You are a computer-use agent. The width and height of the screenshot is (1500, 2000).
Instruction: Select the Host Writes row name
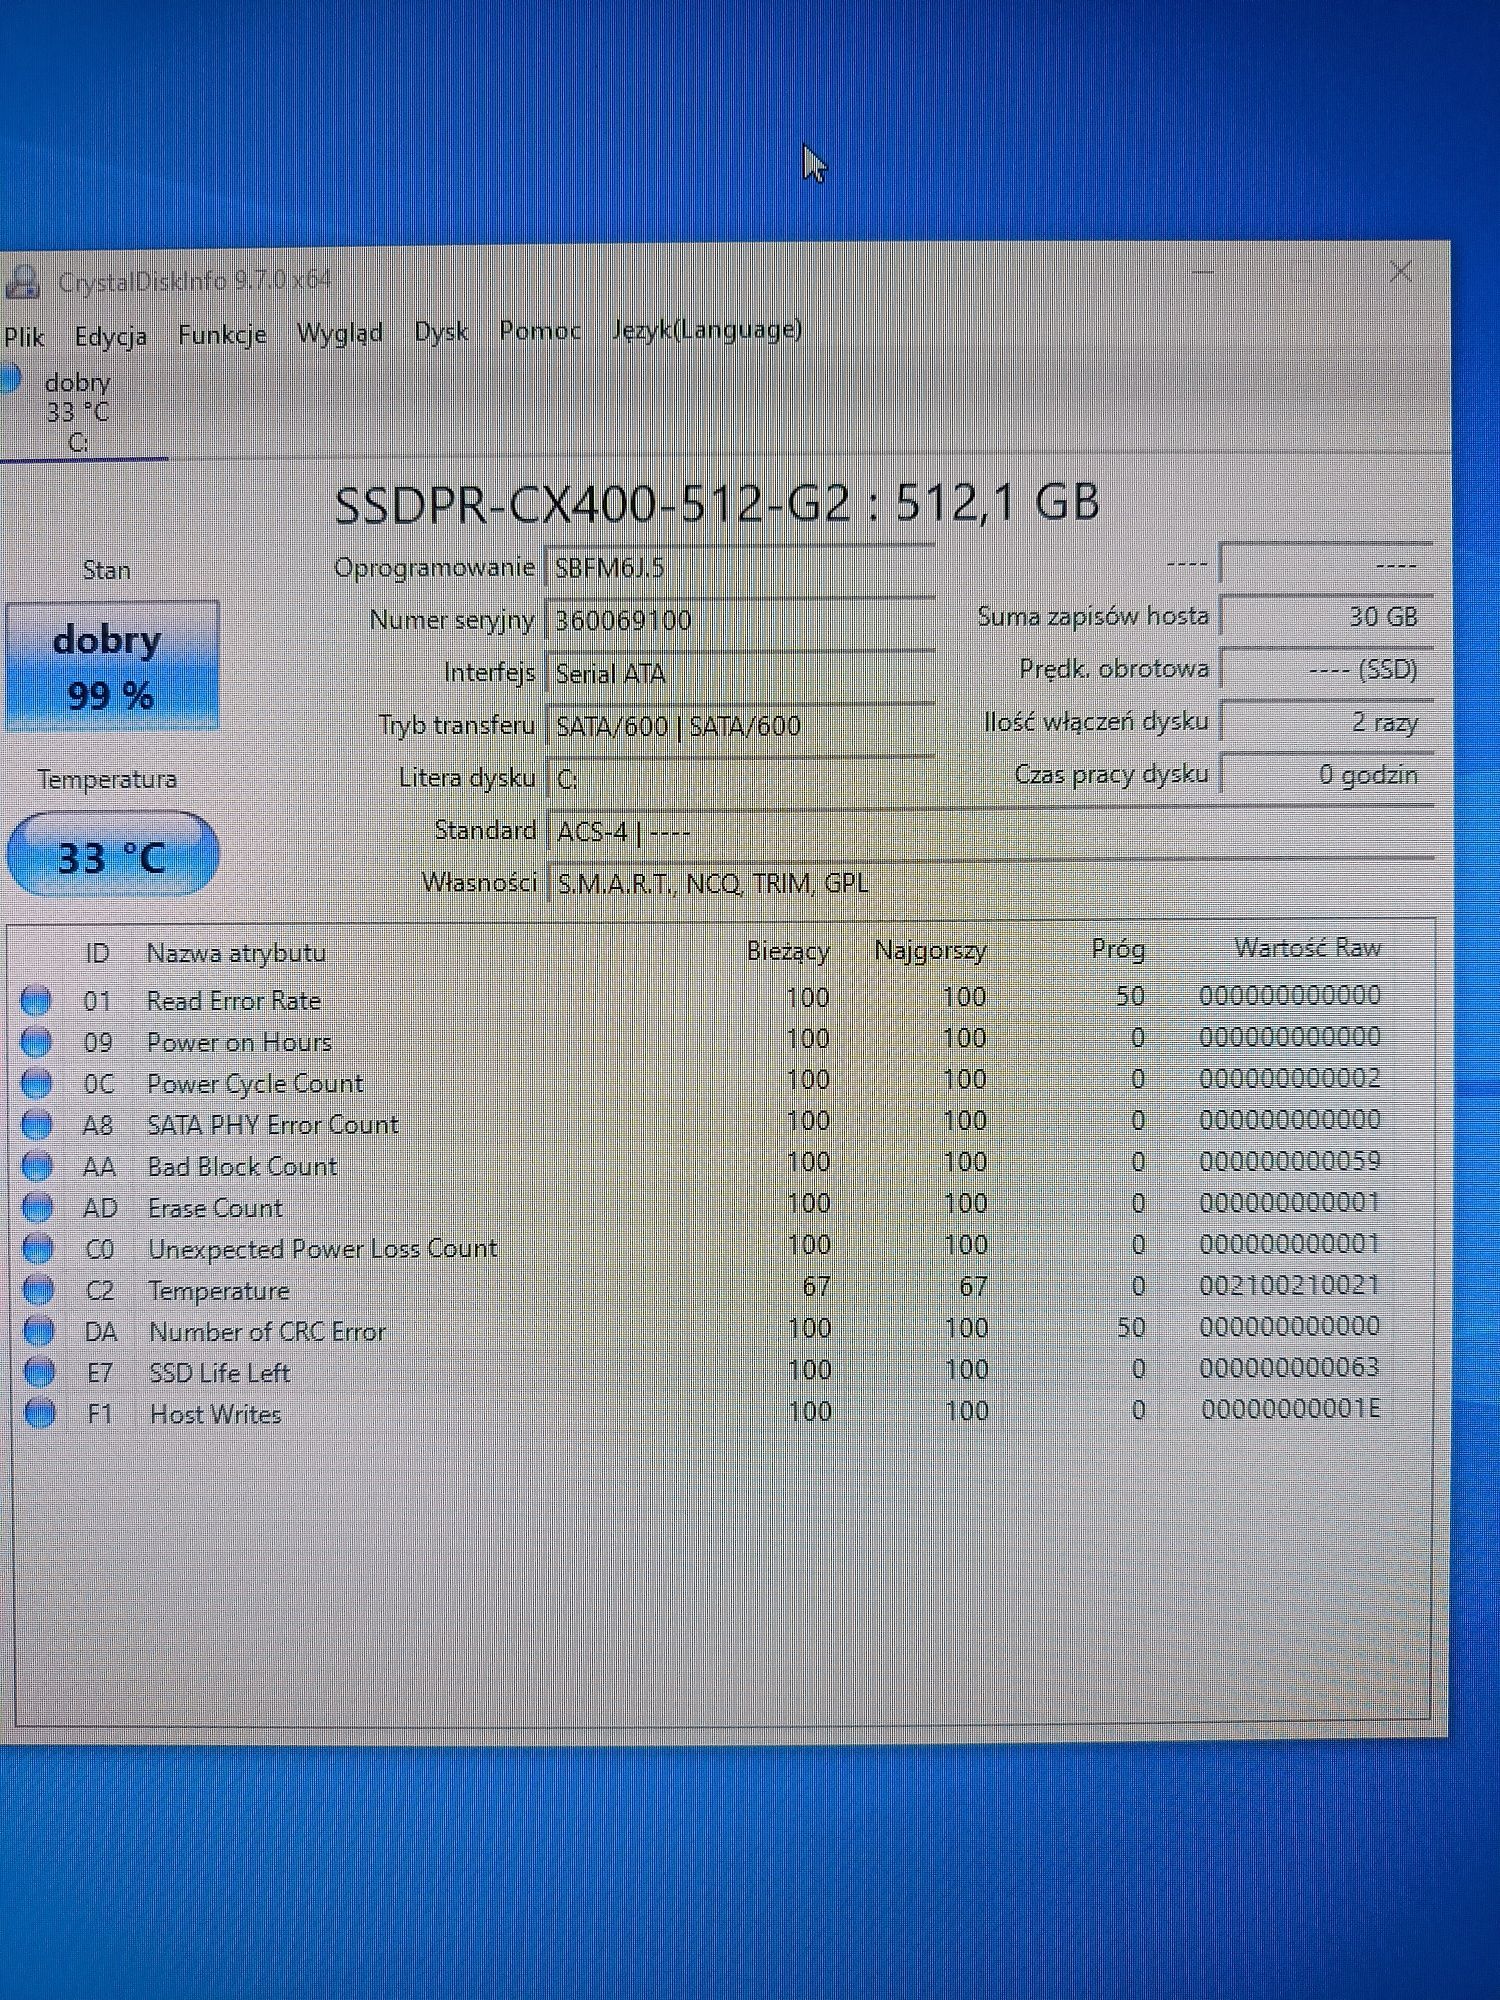[216, 1413]
